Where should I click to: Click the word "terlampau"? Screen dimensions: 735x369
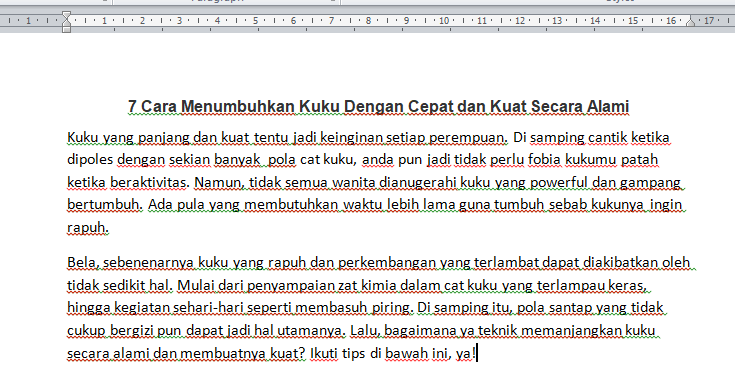tap(570, 285)
